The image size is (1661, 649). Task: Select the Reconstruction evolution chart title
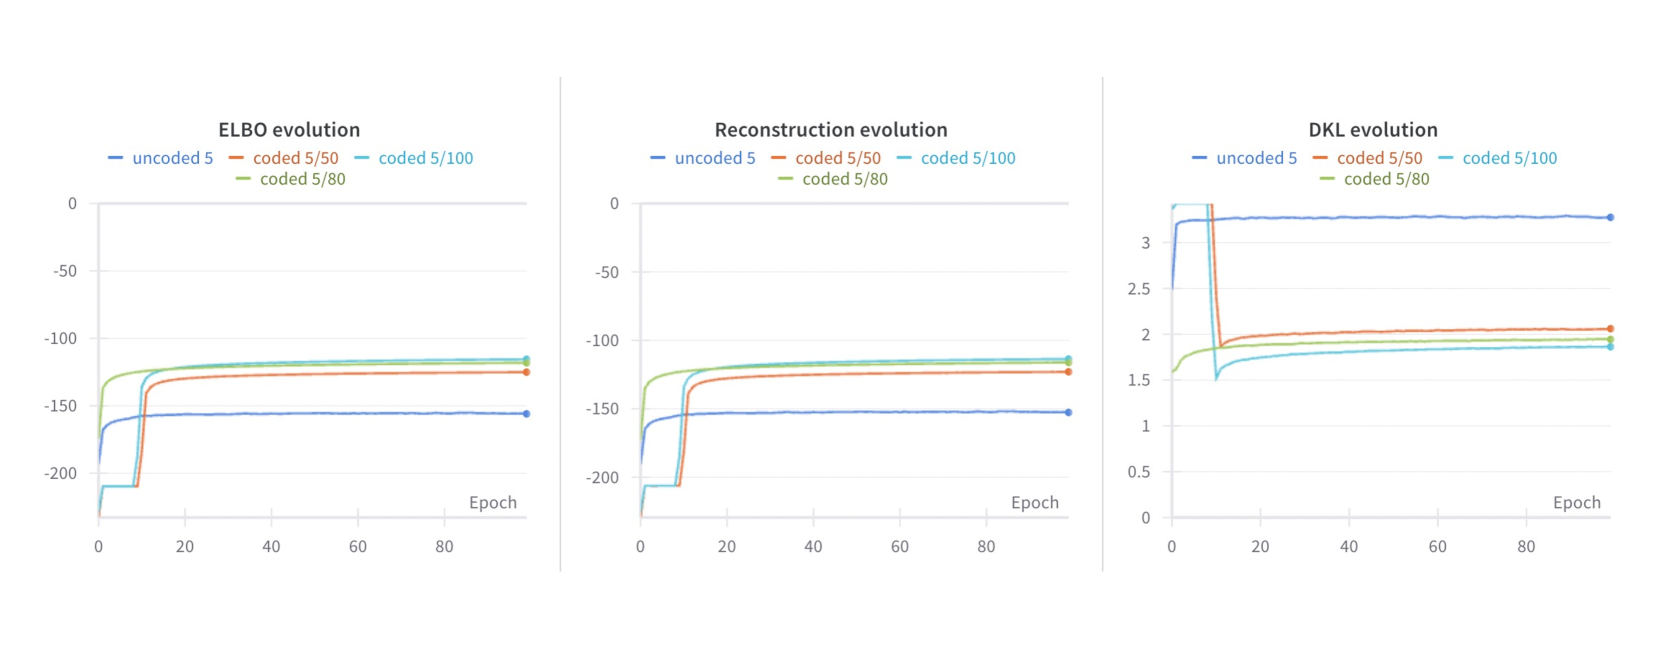click(831, 130)
